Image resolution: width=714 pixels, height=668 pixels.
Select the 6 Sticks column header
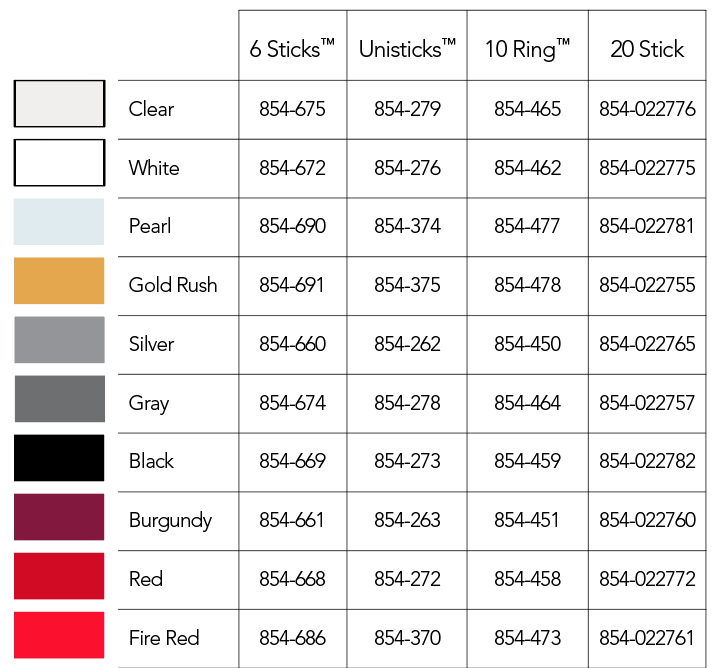click(292, 48)
